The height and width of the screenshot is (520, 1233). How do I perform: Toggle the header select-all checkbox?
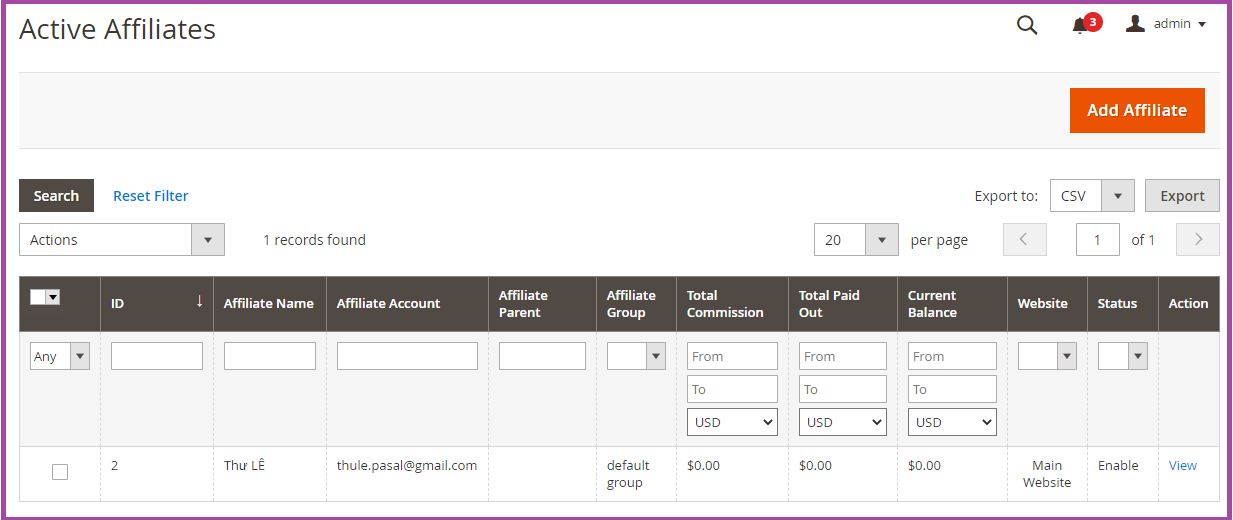38,297
